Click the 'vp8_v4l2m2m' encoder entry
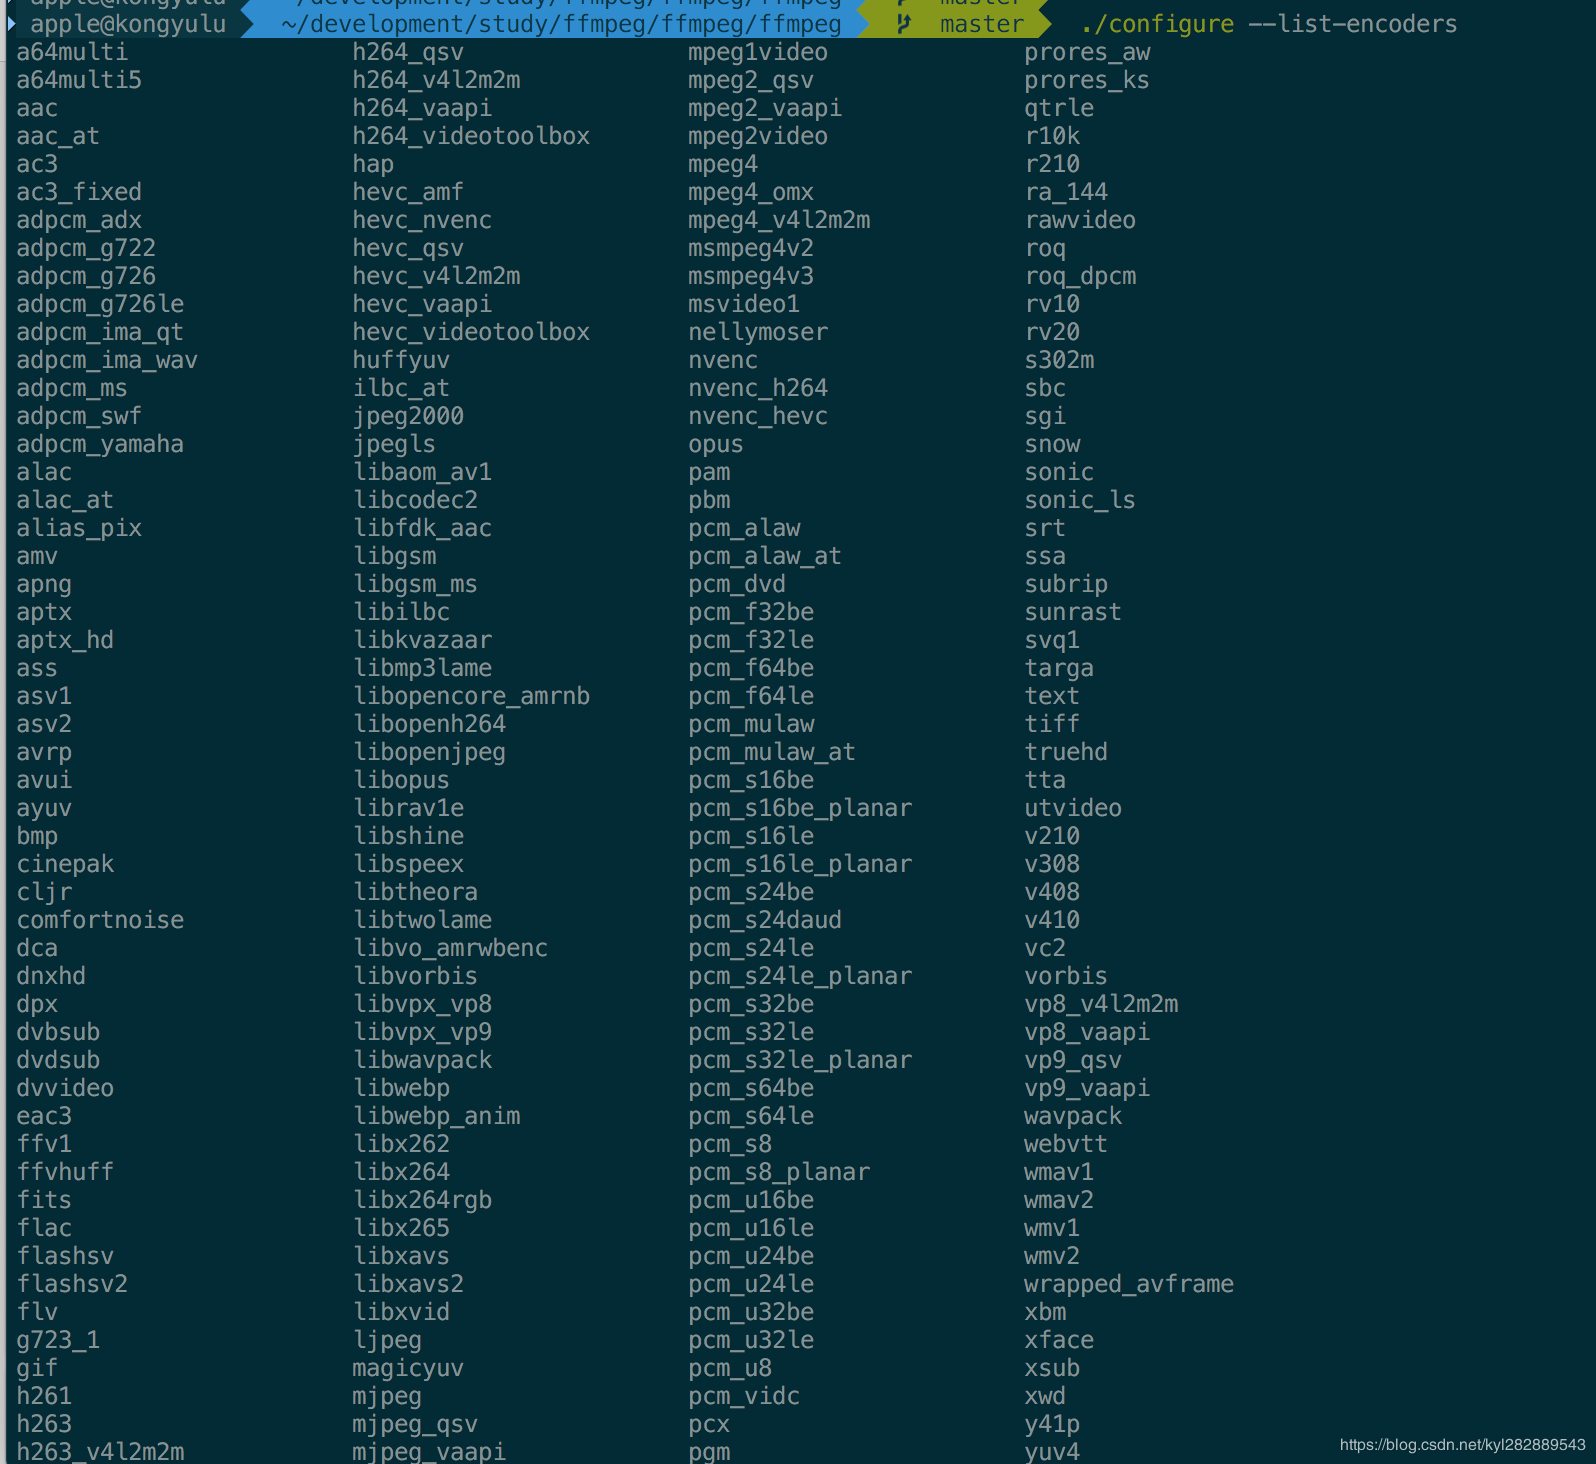This screenshot has width=1596, height=1464. click(x=1101, y=1004)
